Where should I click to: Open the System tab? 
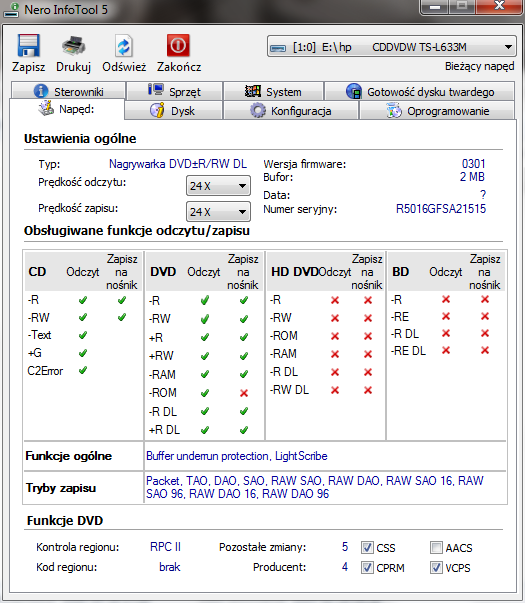[273, 91]
